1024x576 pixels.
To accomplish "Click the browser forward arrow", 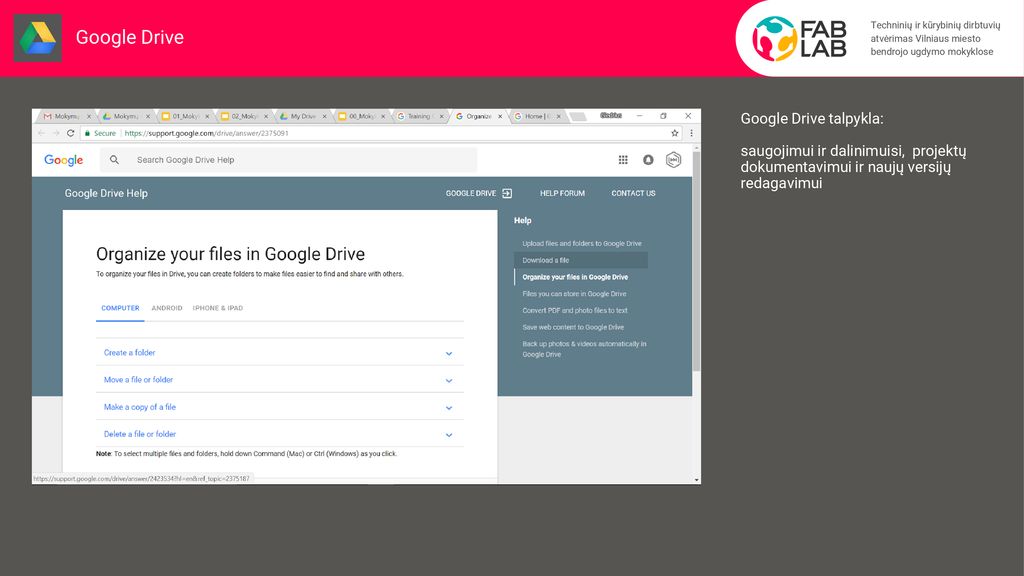I will click(x=56, y=133).
